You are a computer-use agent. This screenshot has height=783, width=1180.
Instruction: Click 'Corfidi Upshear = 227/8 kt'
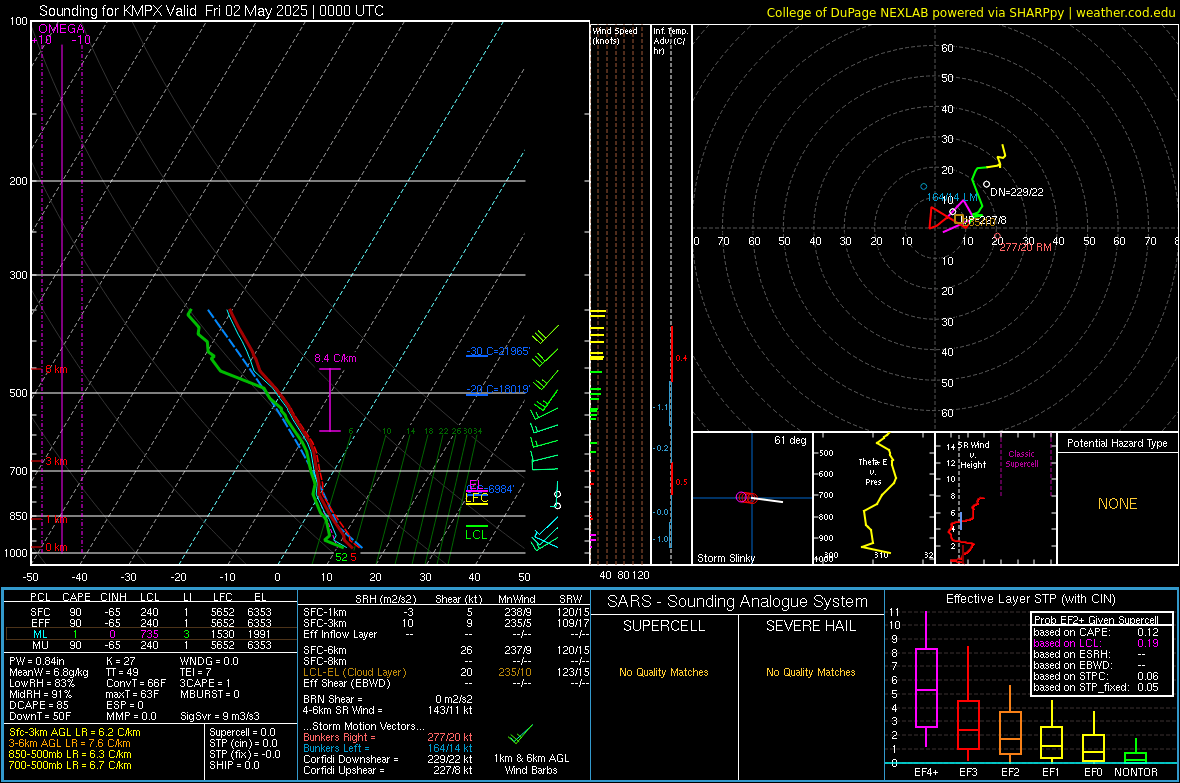click(x=388, y=770)
